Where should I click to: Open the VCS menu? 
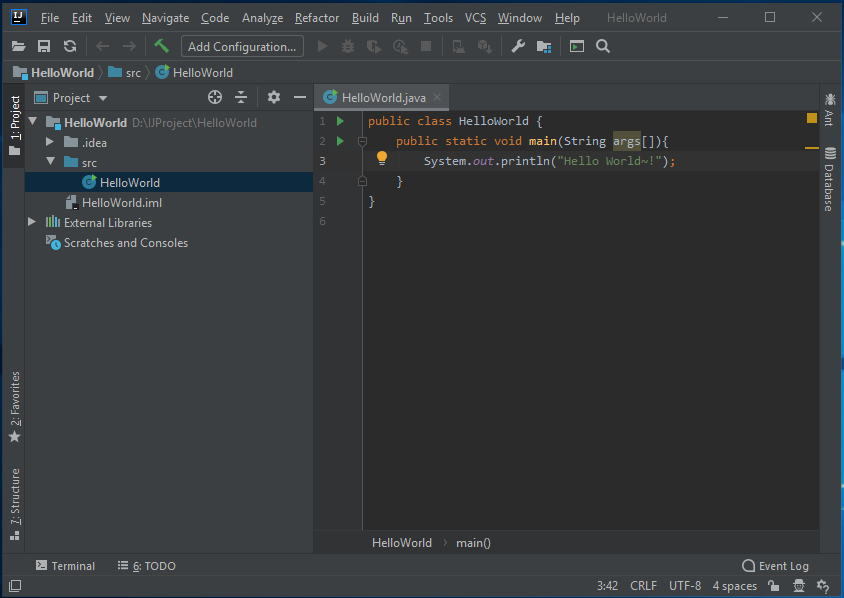click(x=475, y=18)
